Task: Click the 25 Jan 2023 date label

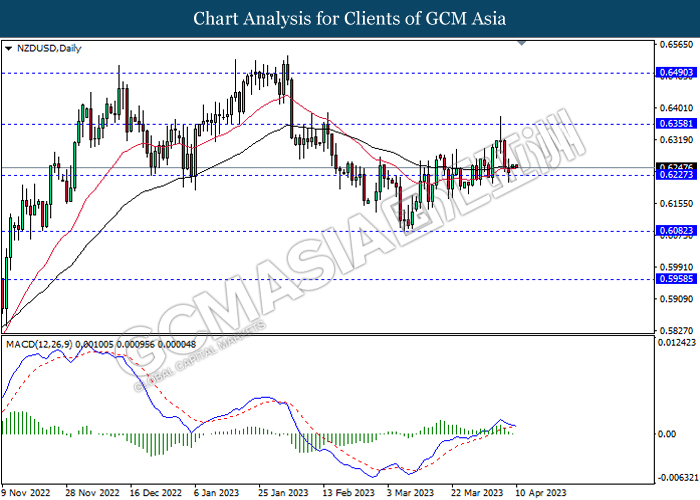Action: [283, 493]
